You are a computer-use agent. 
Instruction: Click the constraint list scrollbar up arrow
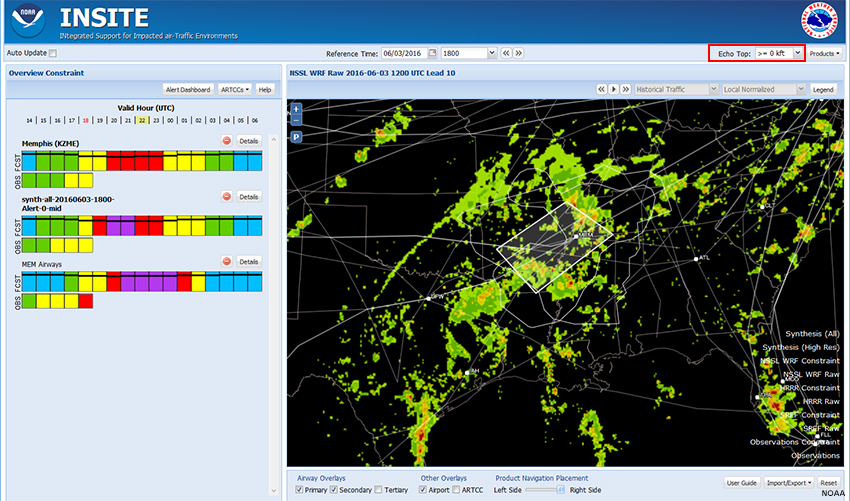pos(273,139)
